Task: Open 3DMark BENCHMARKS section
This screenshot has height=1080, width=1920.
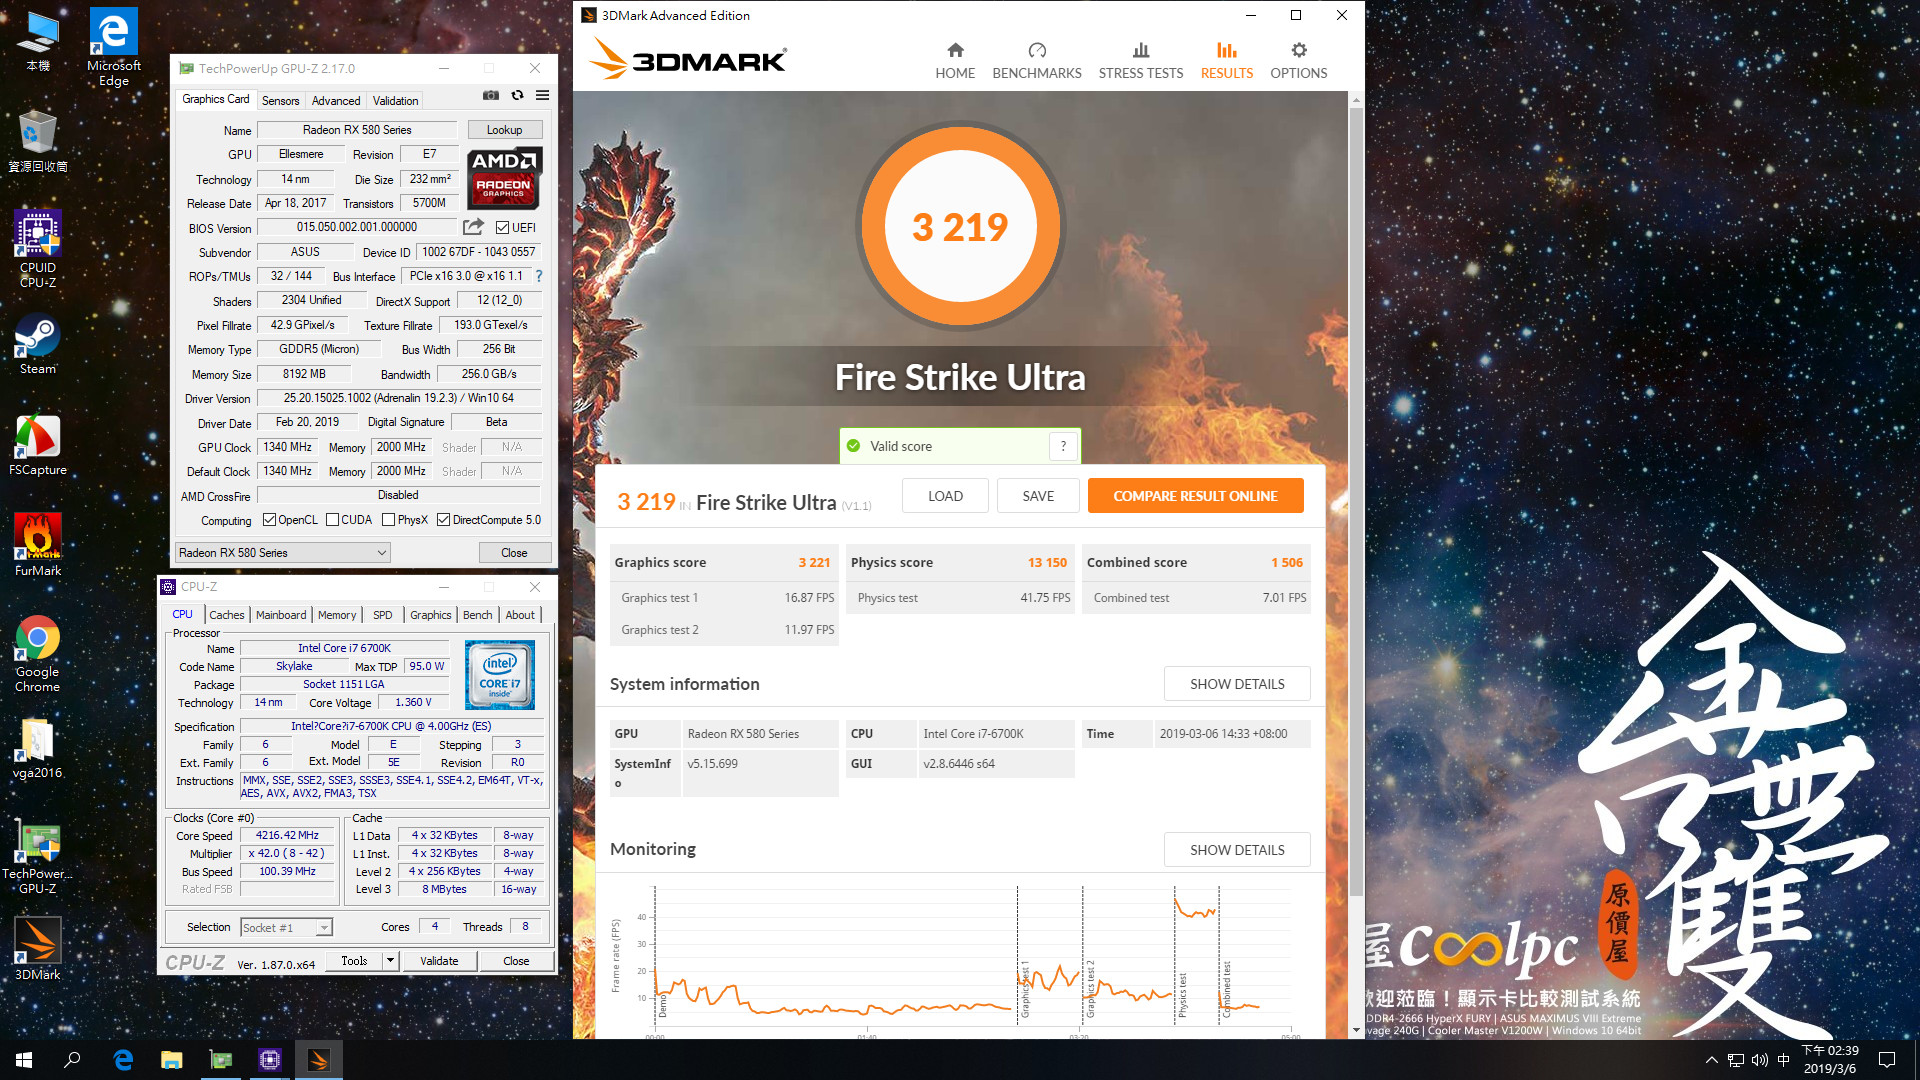Action: coord(1037,60)
